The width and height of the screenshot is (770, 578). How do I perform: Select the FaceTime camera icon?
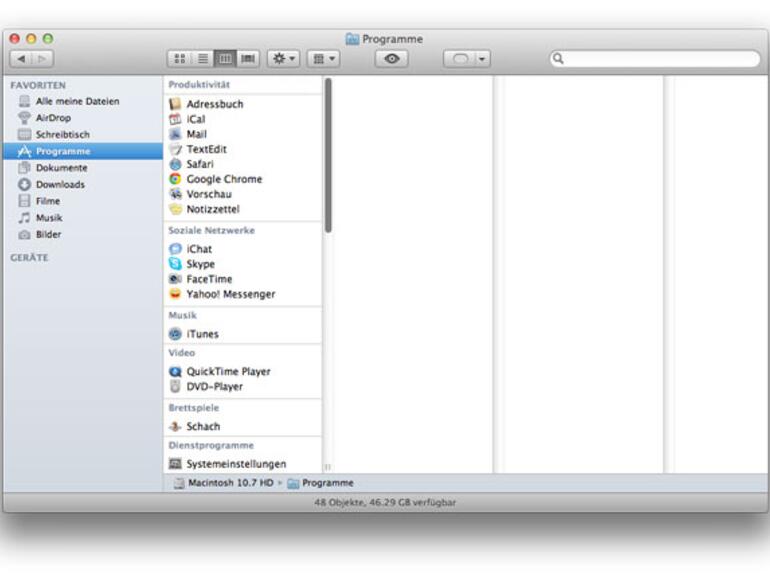[175, 279]
